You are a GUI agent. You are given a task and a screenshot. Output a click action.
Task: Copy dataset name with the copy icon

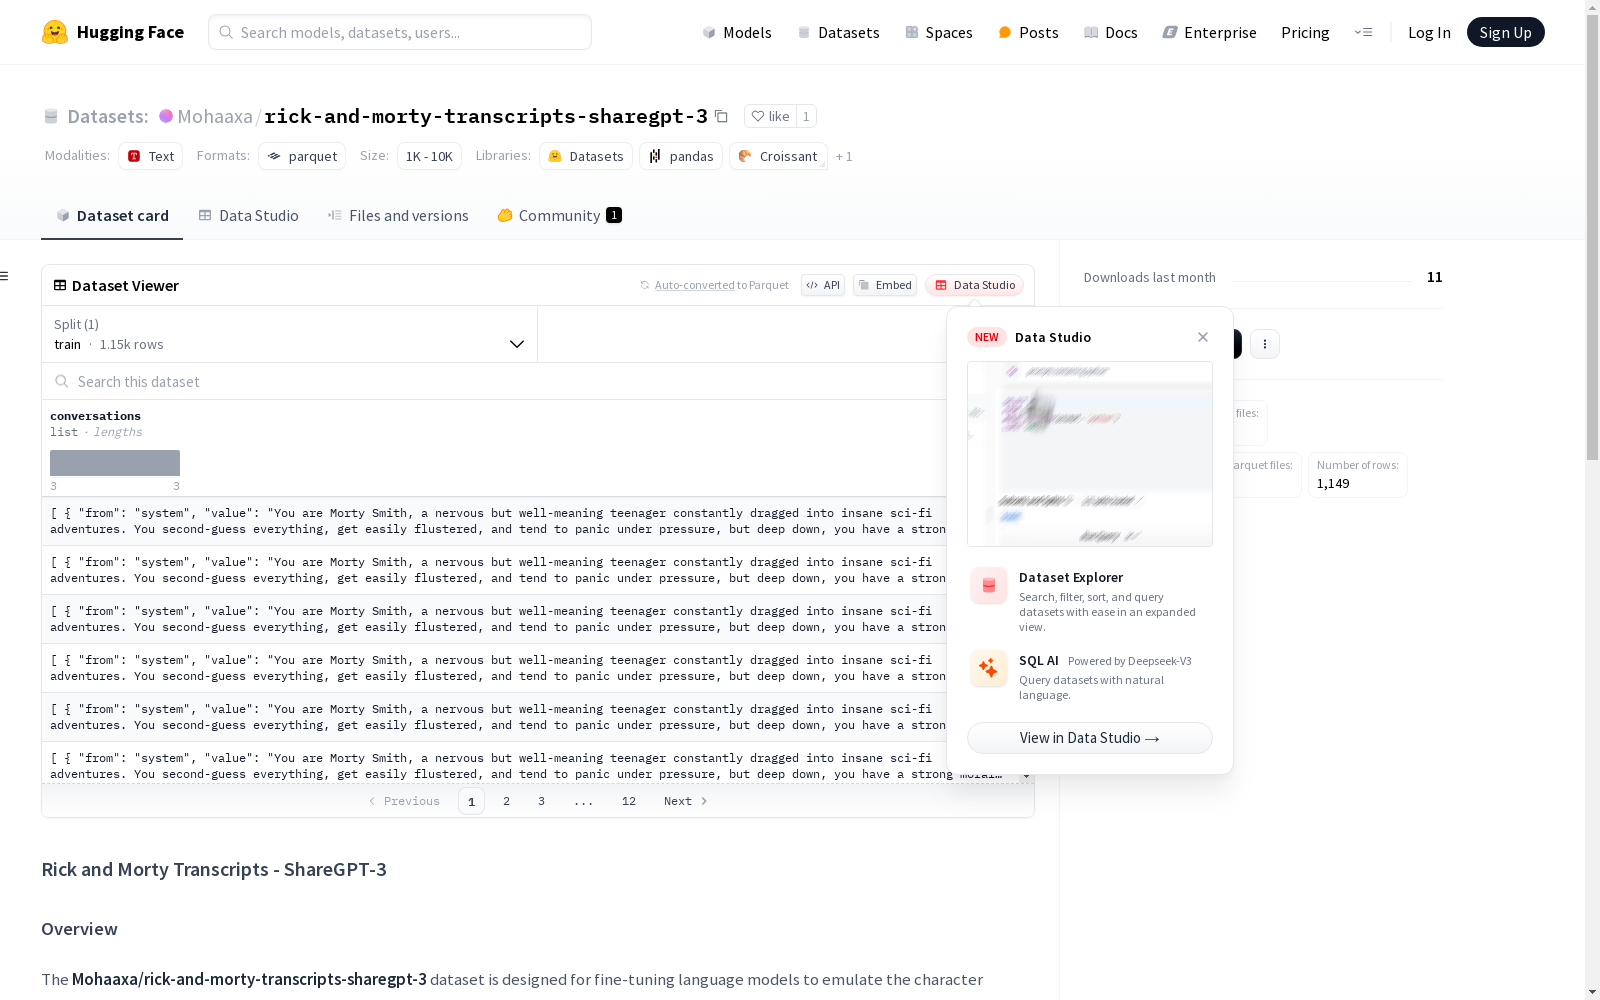point(721,116)
